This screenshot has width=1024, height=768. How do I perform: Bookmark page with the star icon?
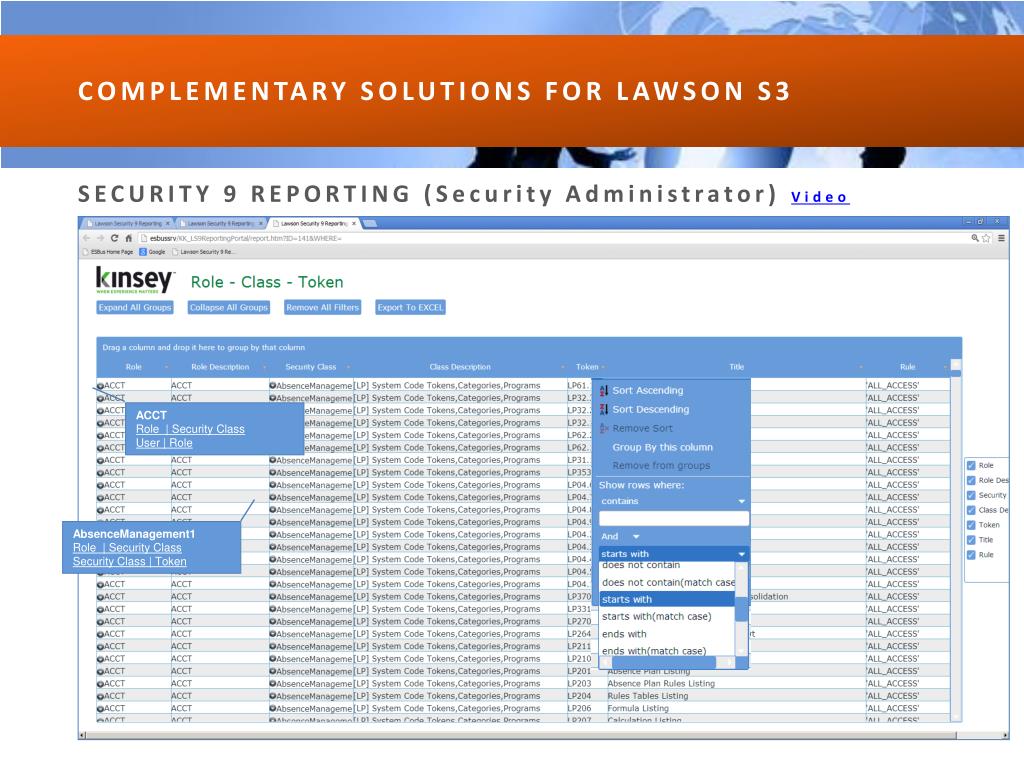click(986, 238)
